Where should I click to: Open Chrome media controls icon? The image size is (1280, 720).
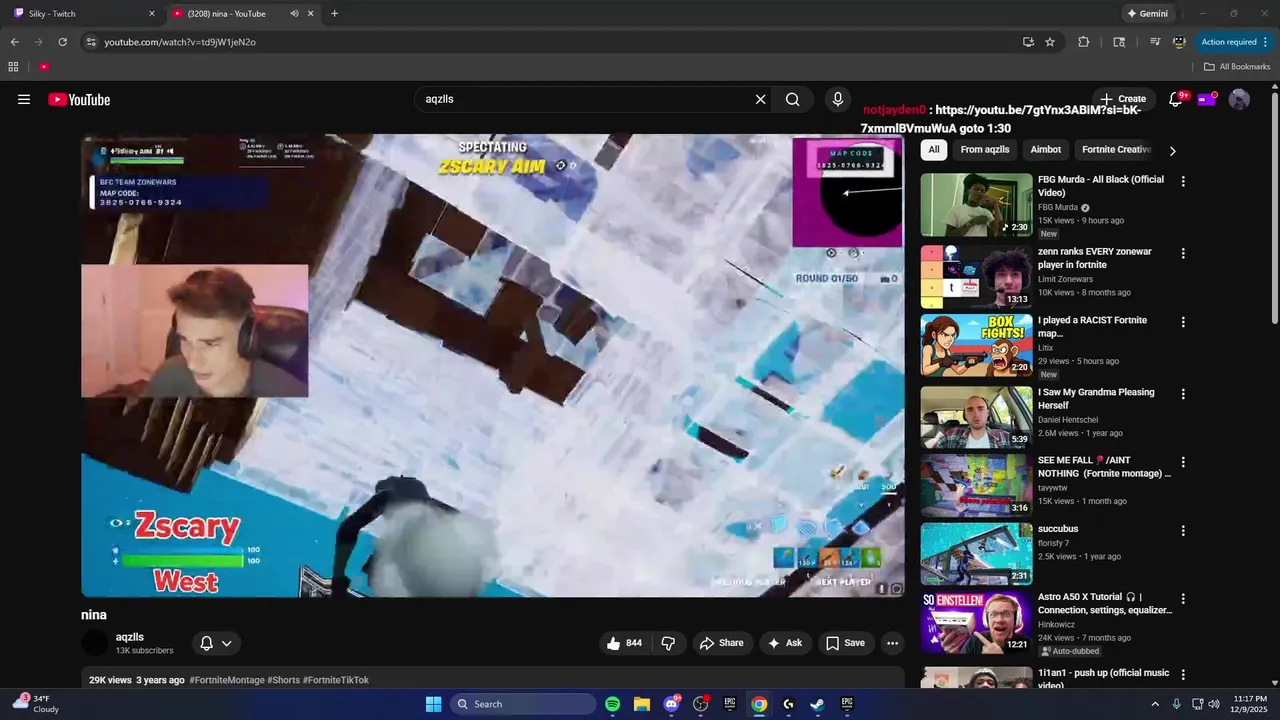pyautogui.click(x=1155, y=42)
